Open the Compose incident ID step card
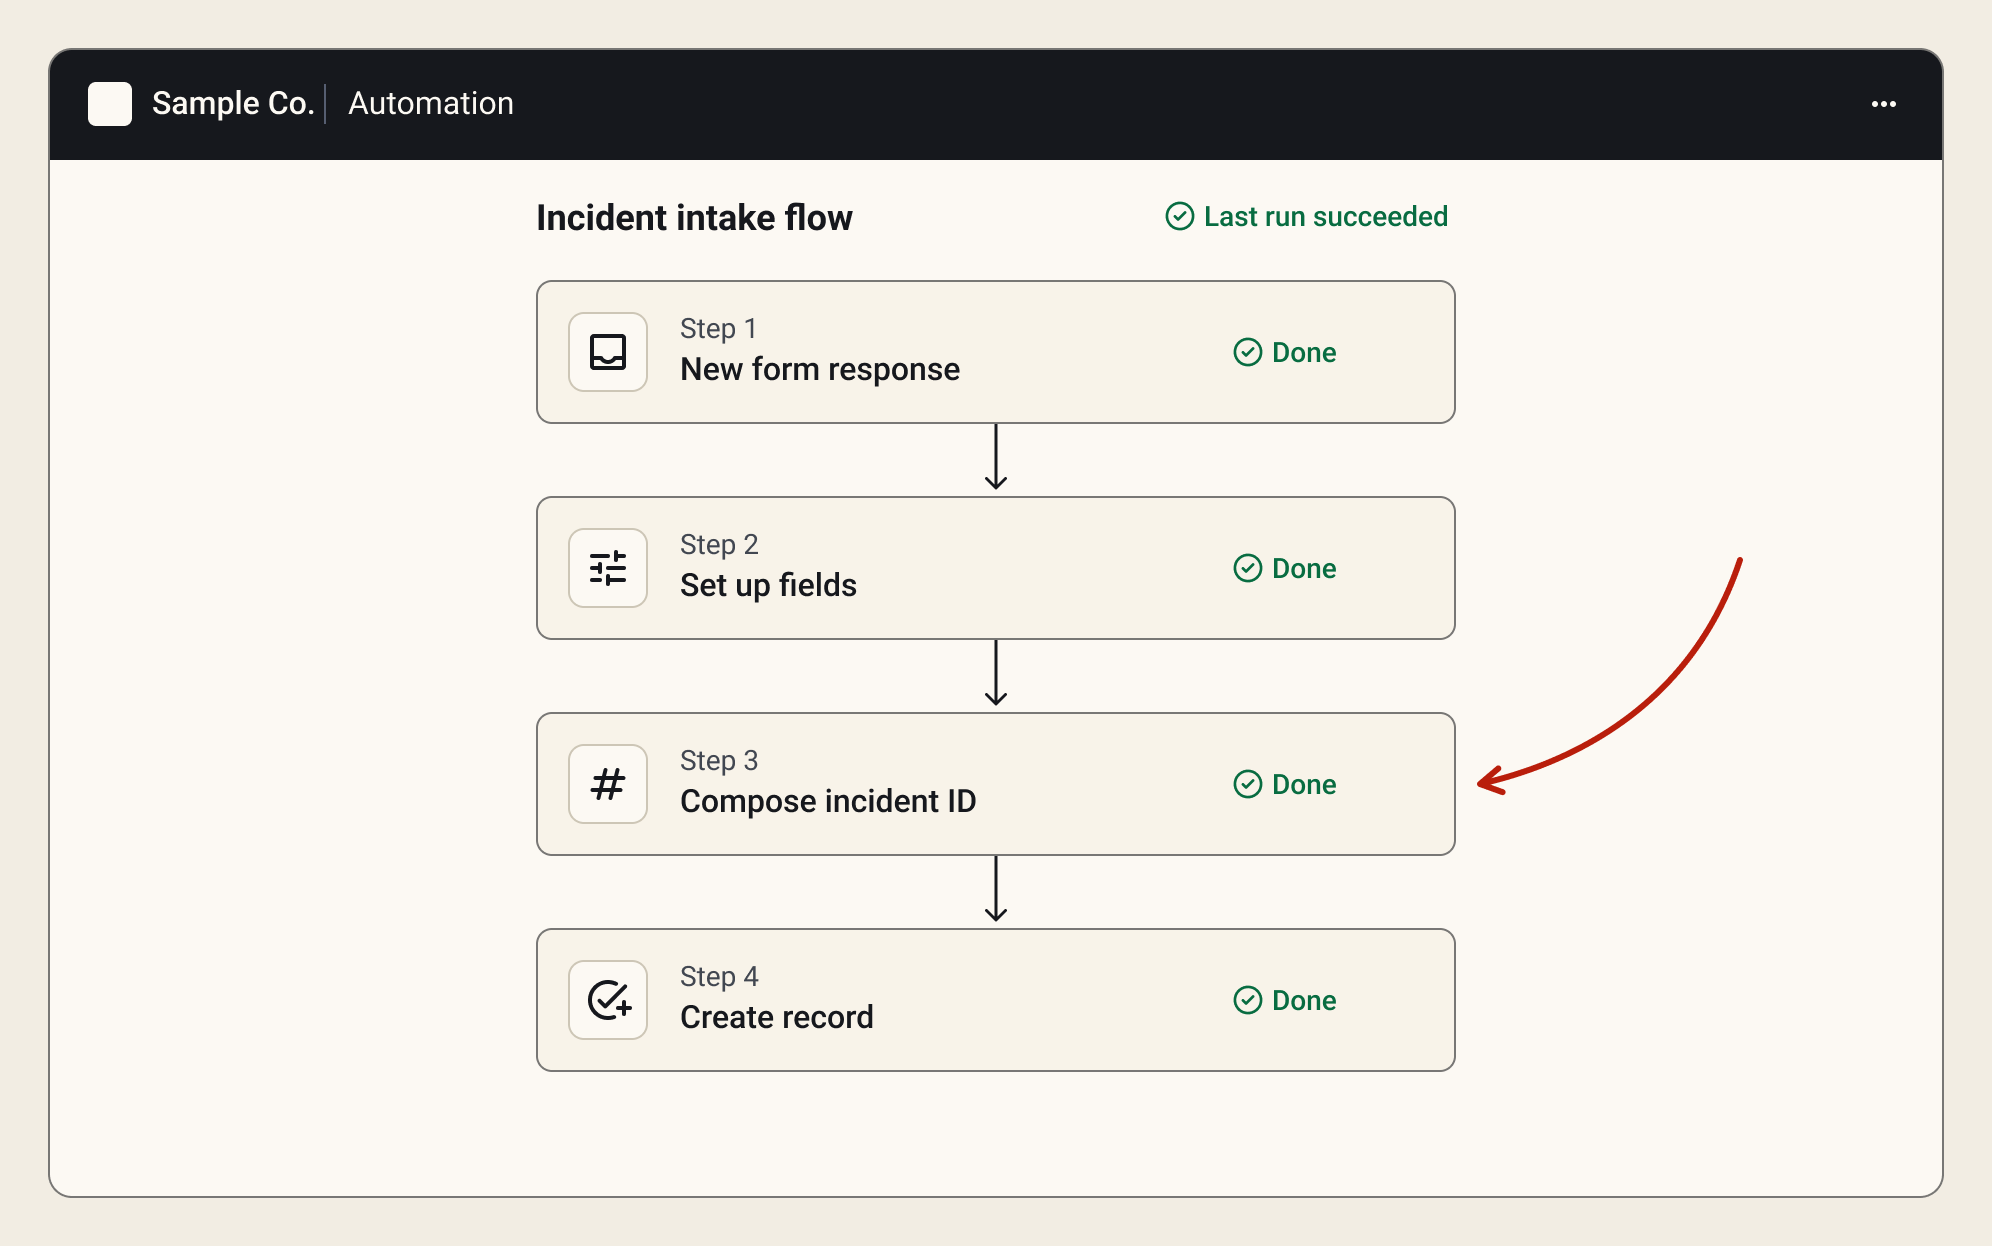 click(x=996, y=784)
